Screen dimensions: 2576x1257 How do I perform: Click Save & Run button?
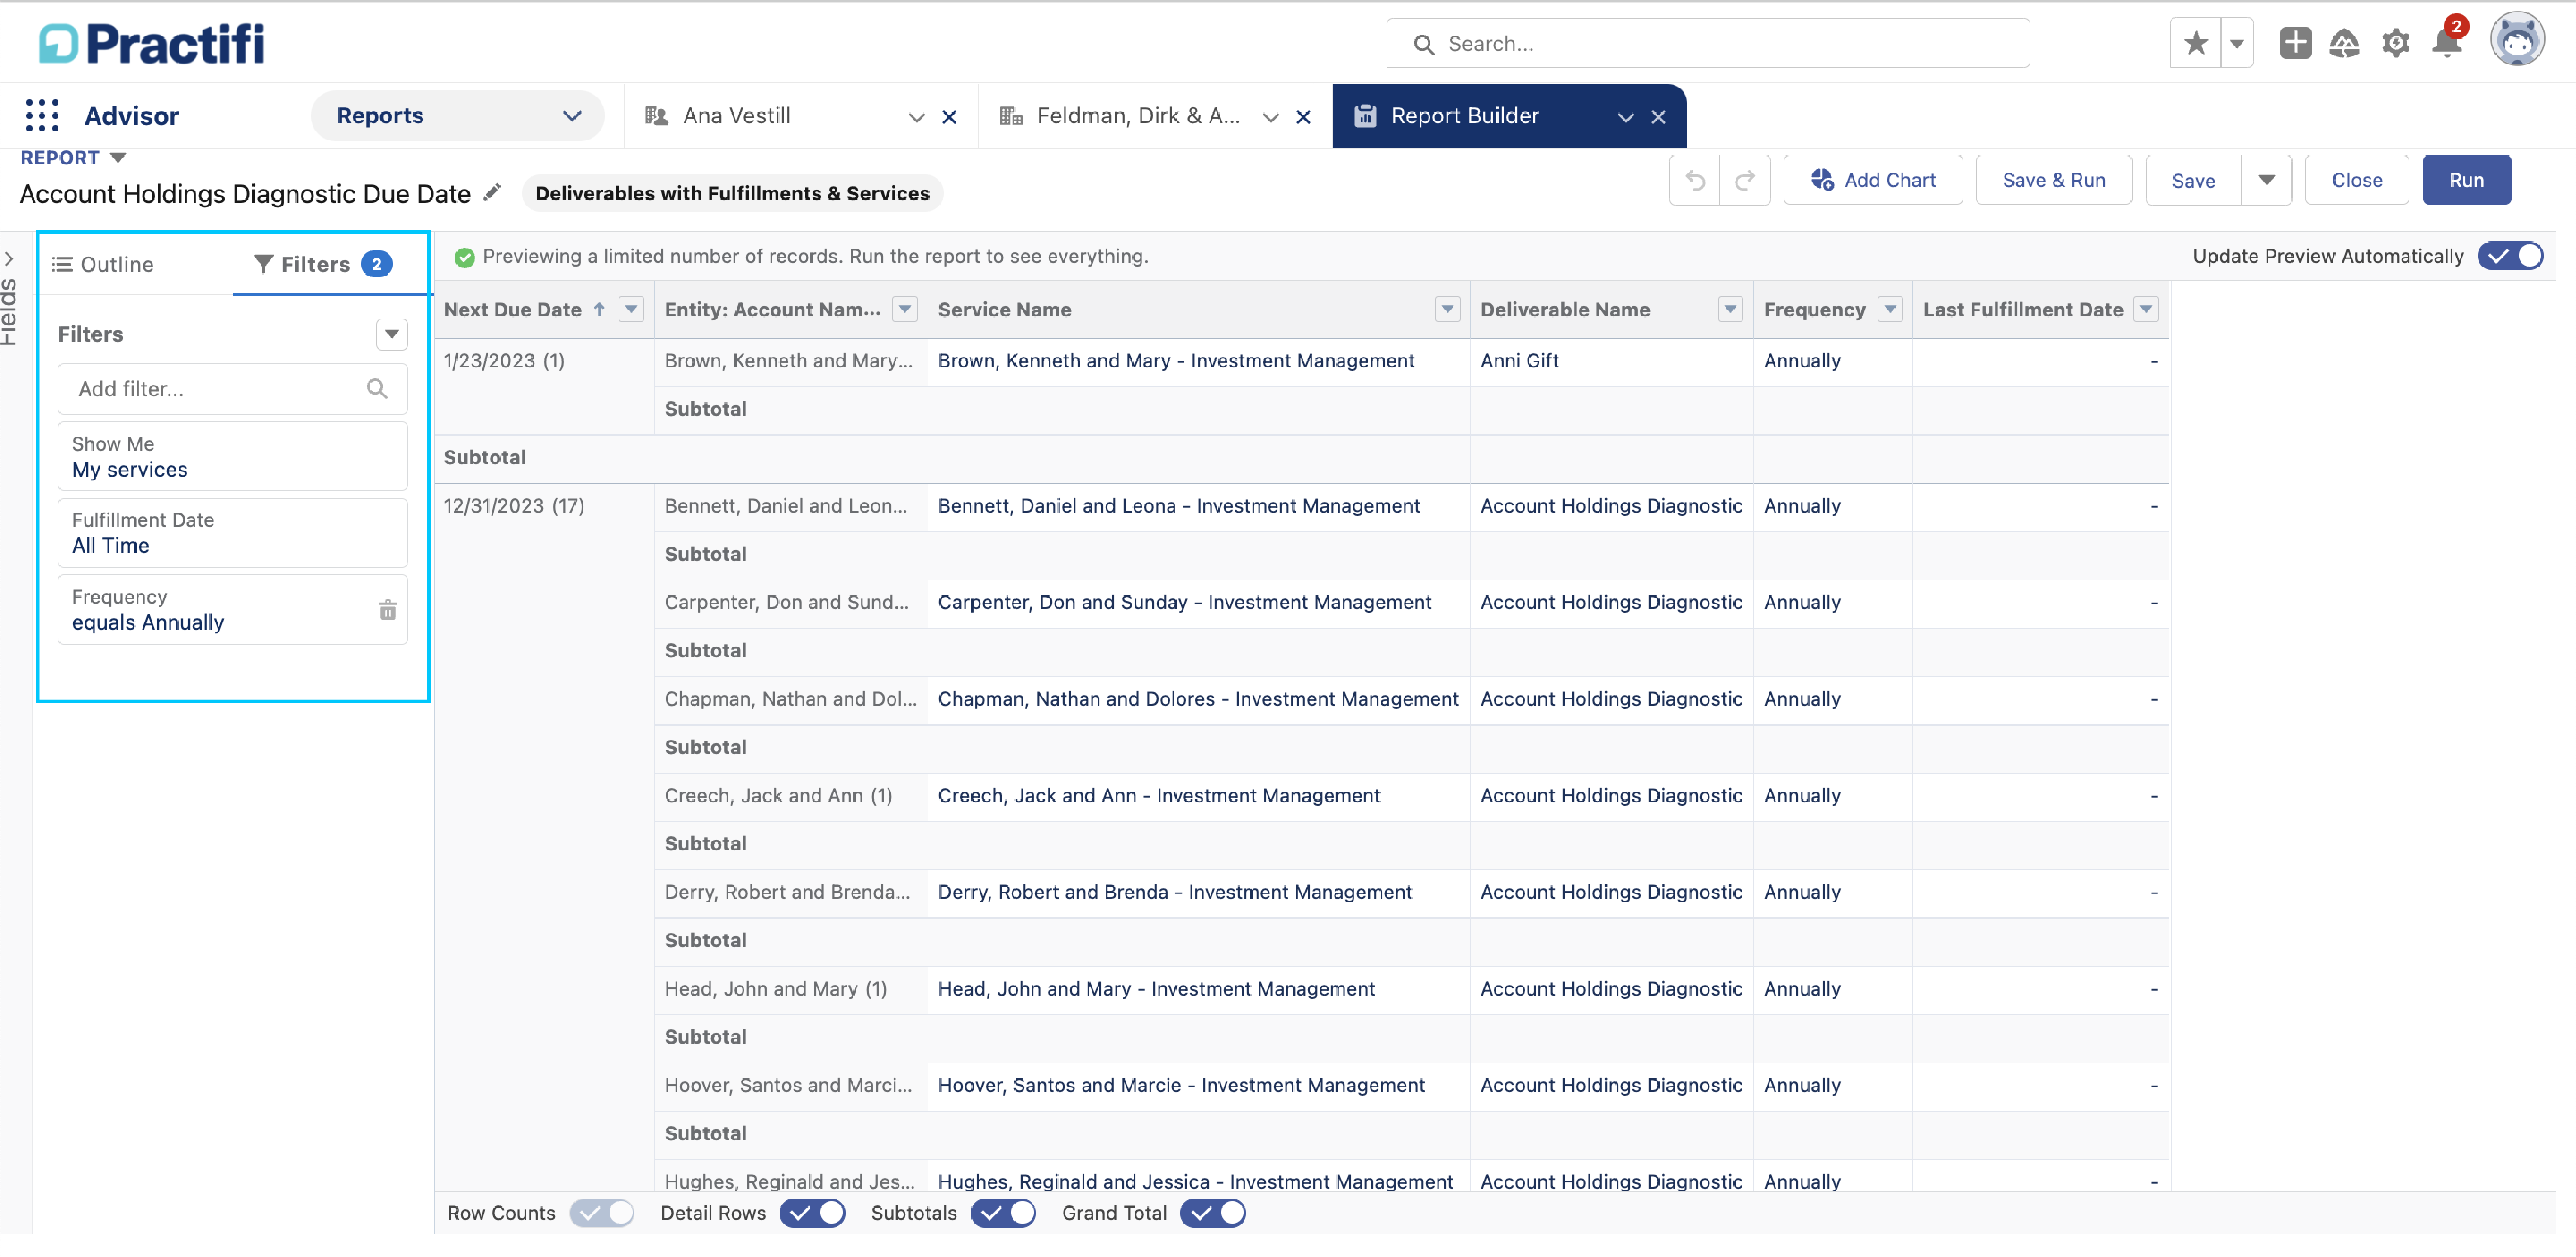click(2053, 180)
